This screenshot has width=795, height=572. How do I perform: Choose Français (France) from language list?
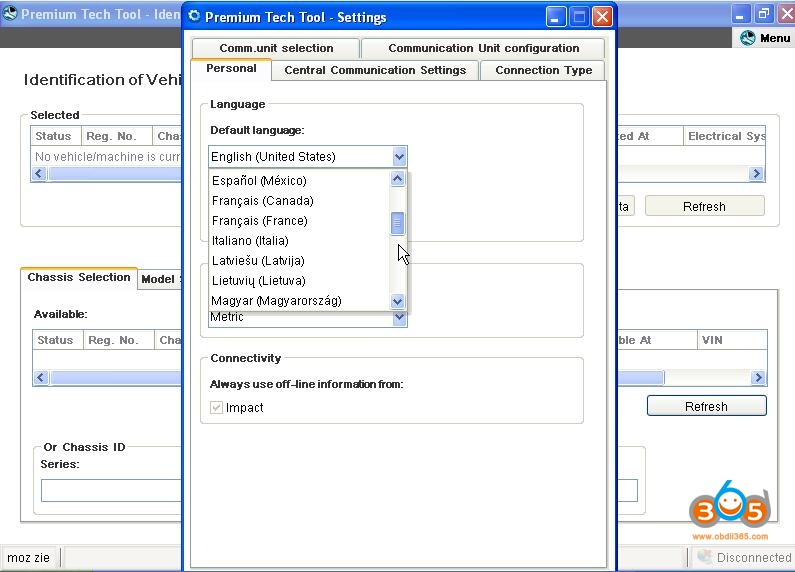coord(299,221)
